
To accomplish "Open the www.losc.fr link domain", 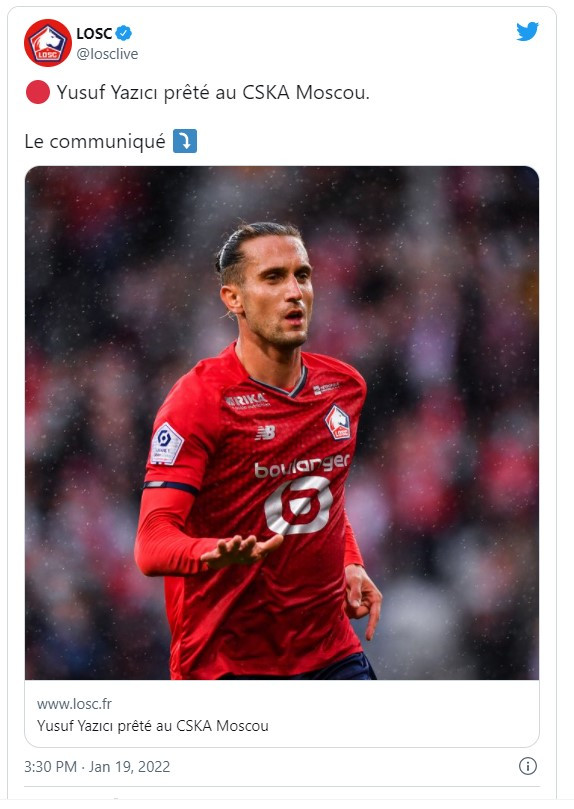I will pyautogui.click(x=74, y=704).
